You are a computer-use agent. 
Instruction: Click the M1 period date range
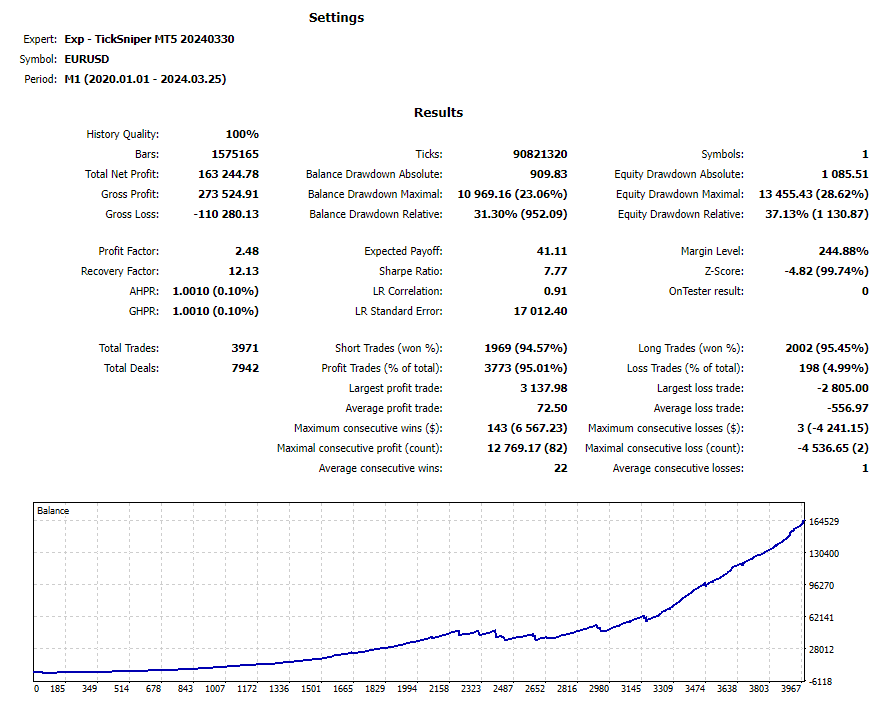pyautogui.click(x=145, y=79)
